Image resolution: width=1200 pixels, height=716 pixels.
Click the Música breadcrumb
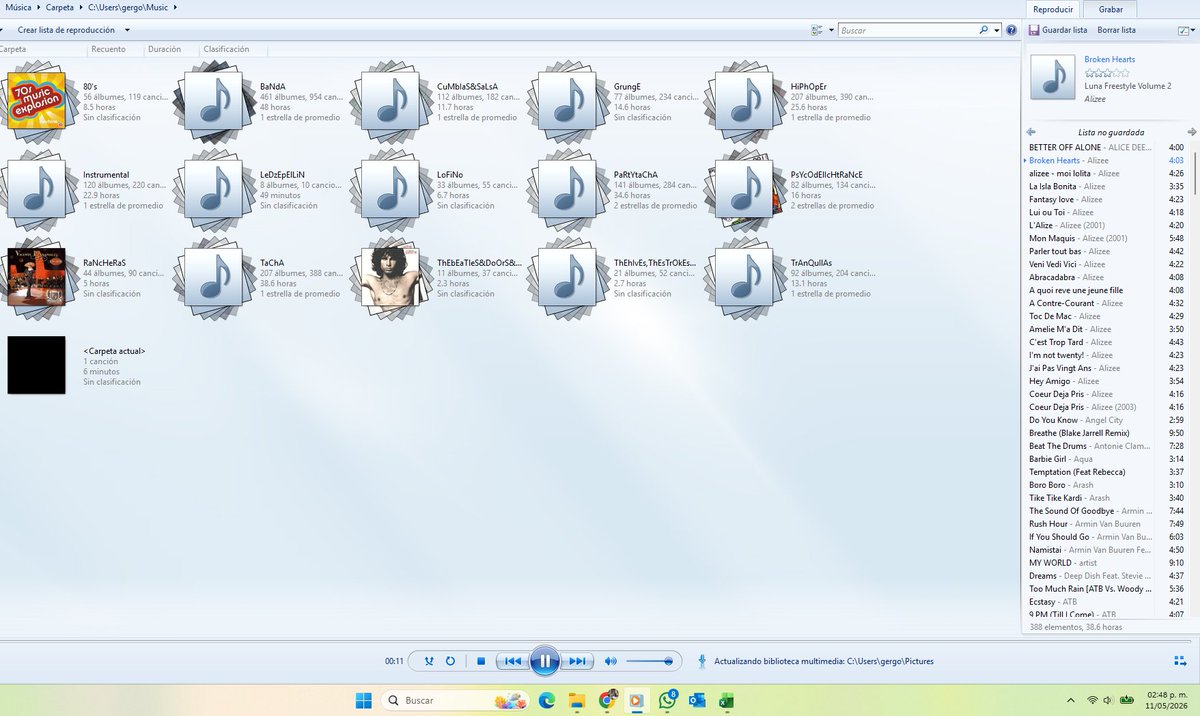(x=17, y=7)
